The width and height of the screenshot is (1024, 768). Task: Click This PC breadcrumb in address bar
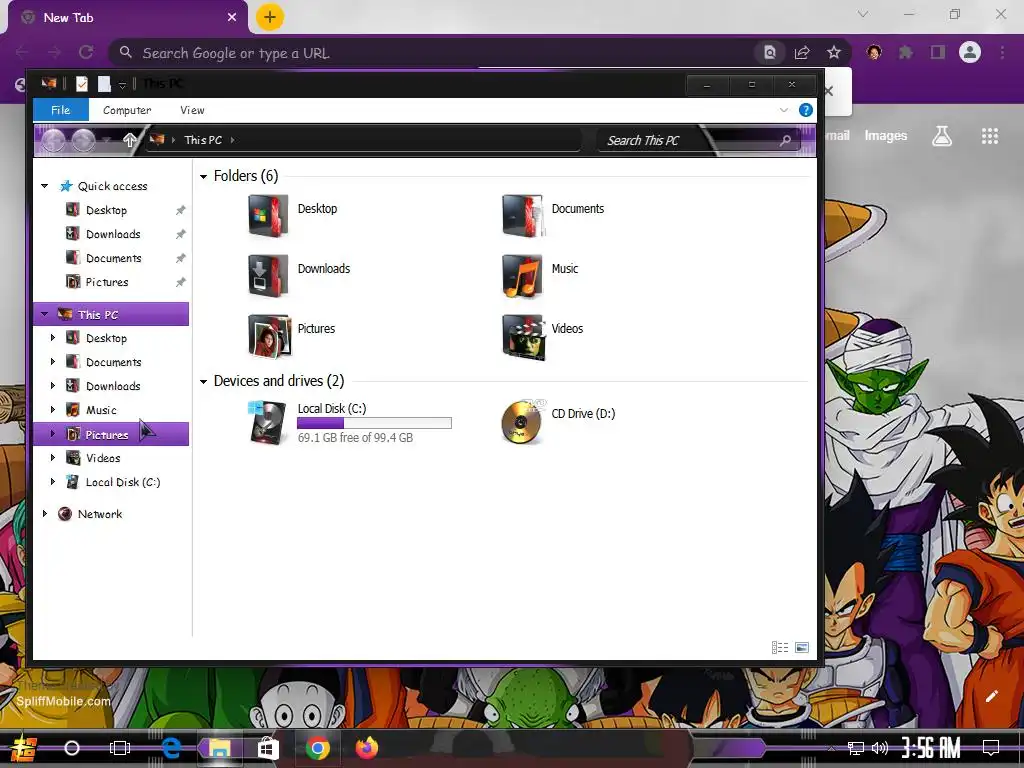203,140
